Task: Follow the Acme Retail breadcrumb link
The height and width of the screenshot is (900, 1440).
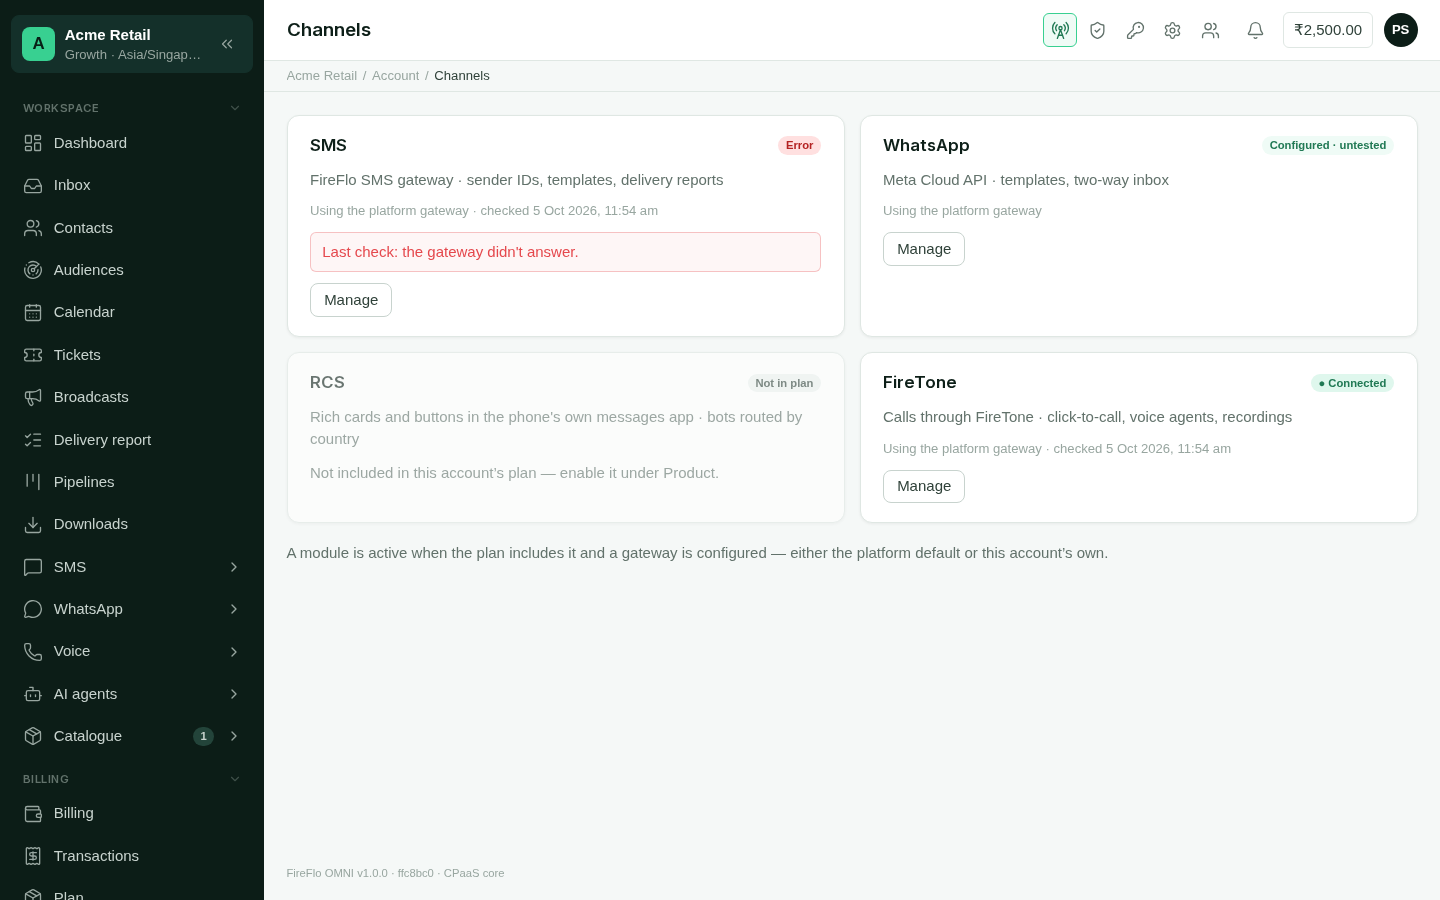Action: click(322, 76)
